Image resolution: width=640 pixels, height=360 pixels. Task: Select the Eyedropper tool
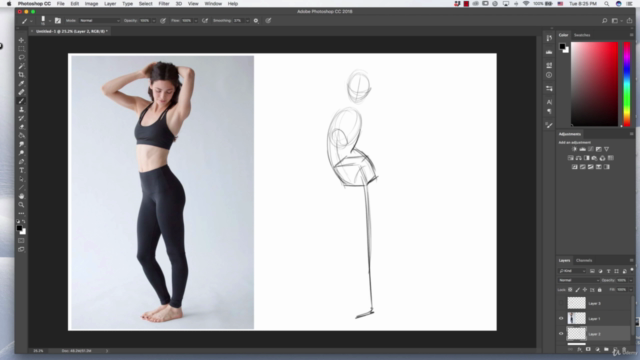(x=21, y=83)
